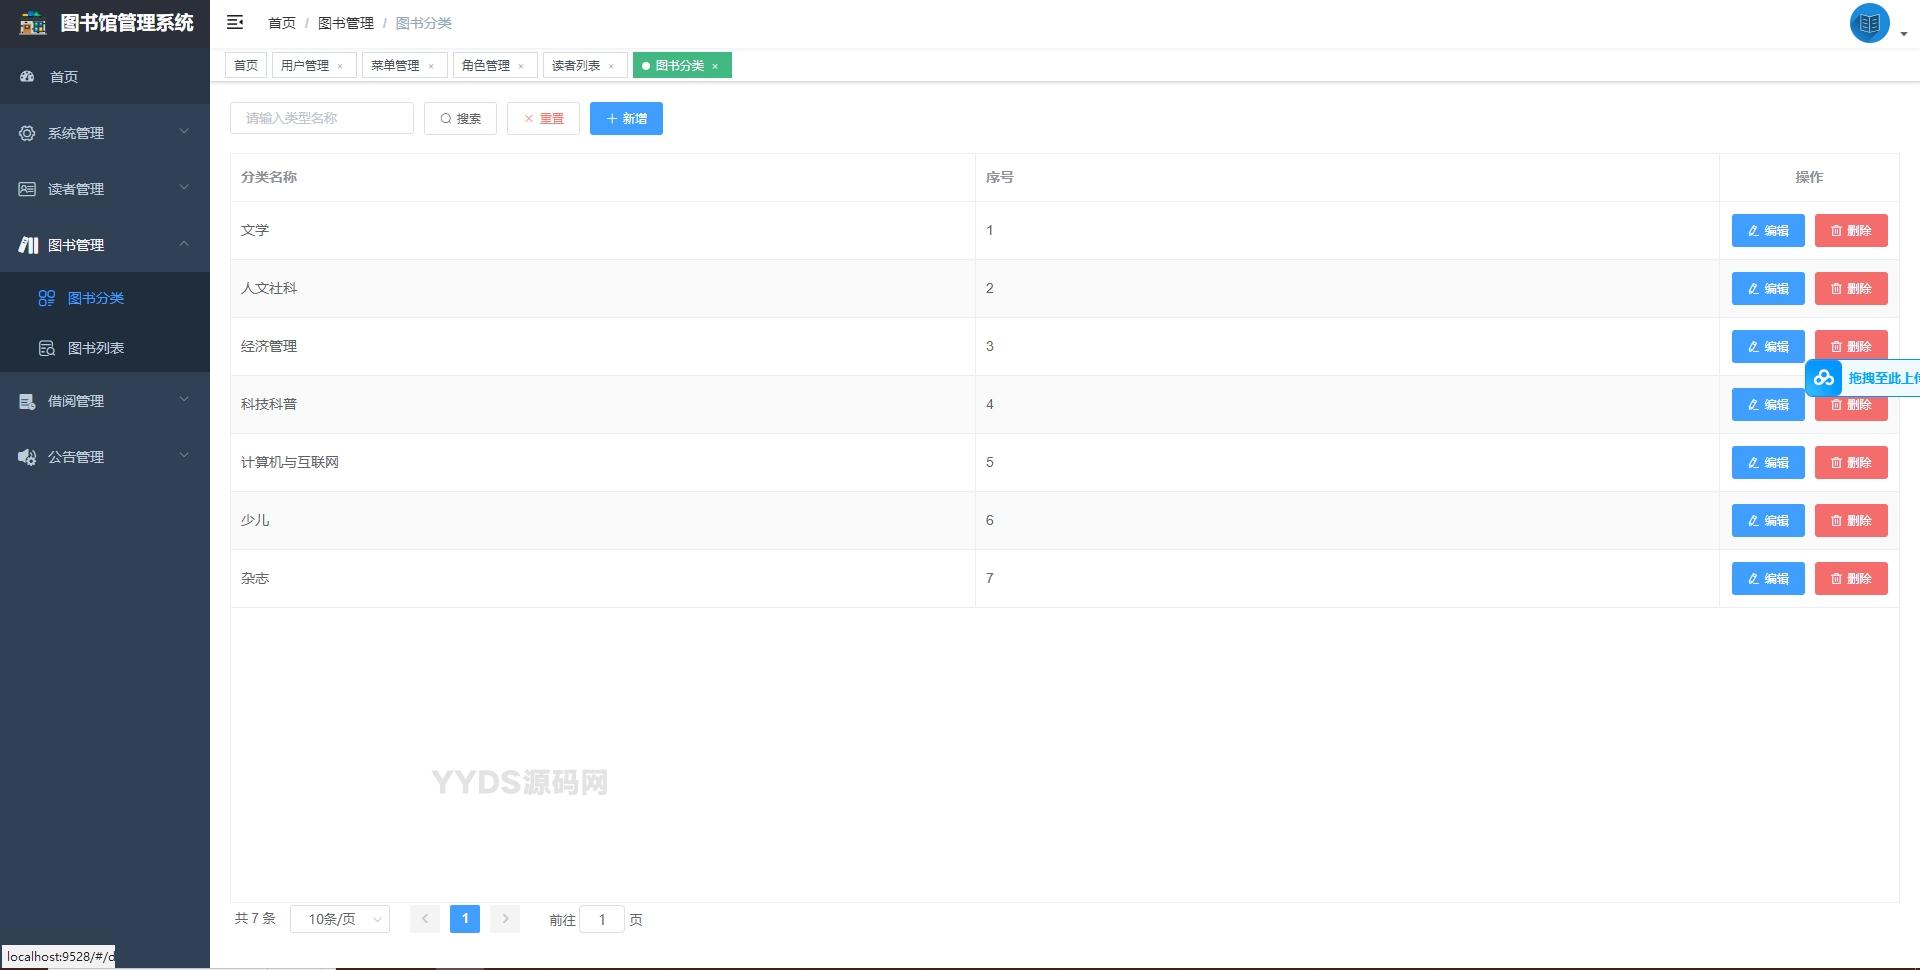The image size is (1920, 970).
Task: Close the 读者列表 tab
Action: [611, 66]
